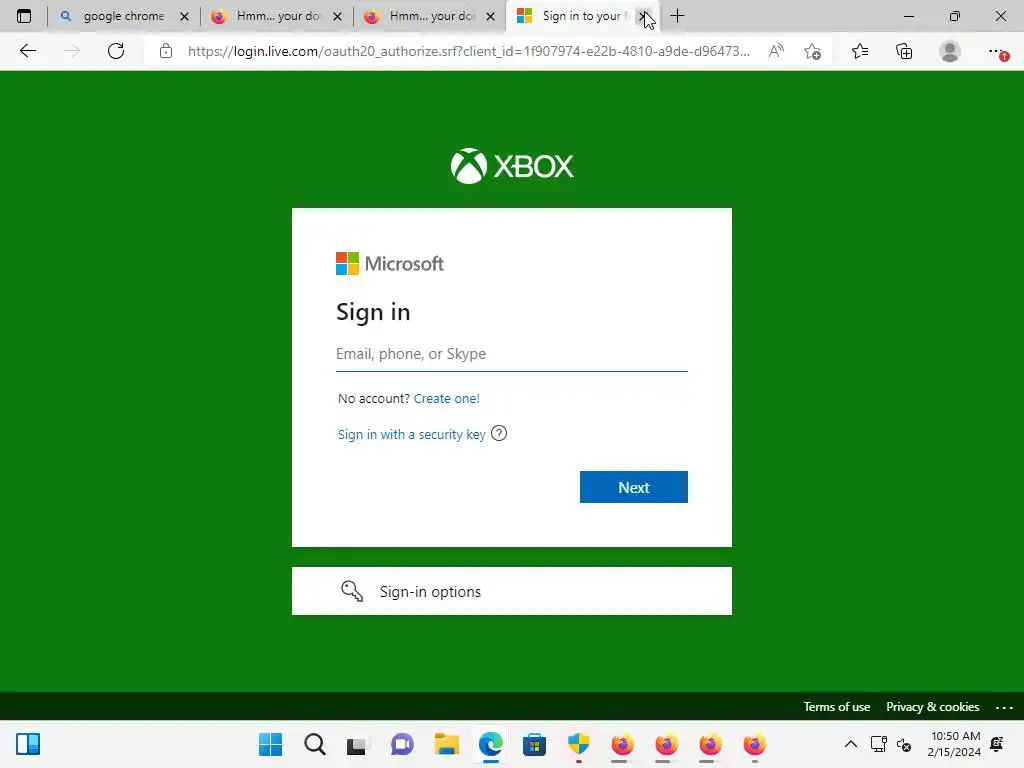1024x768 pixels.
Task: Focus the Email, phone, or Skype field
Action: (511, 354)
